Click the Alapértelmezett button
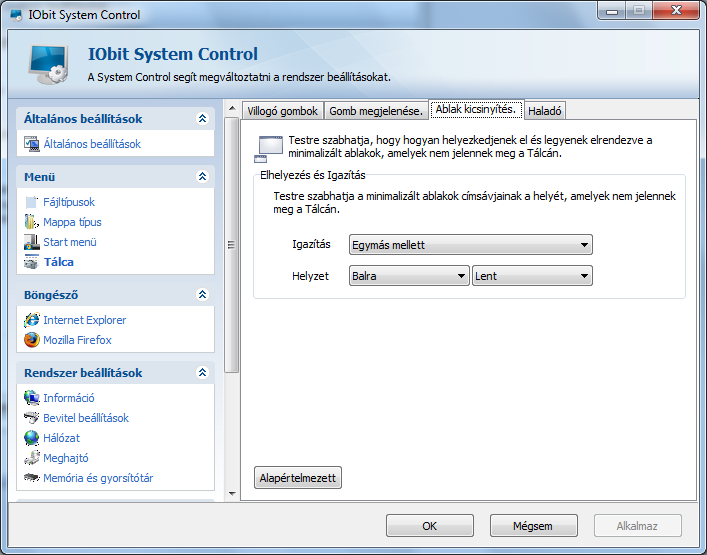Viewport: 707px width, 555px height. tap(298, 478)
